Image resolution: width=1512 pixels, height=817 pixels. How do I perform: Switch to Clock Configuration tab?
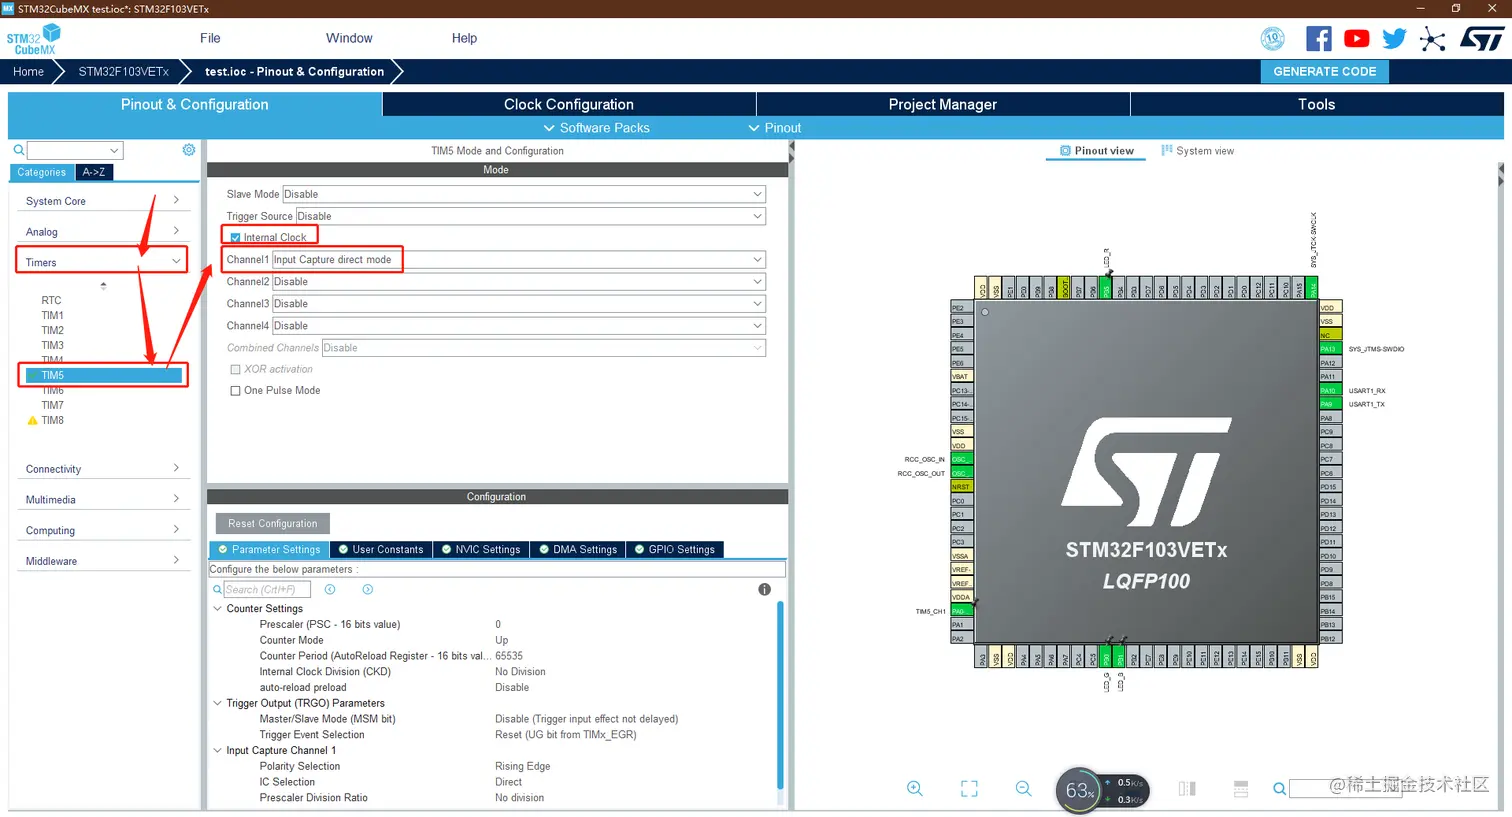point(569,104)
